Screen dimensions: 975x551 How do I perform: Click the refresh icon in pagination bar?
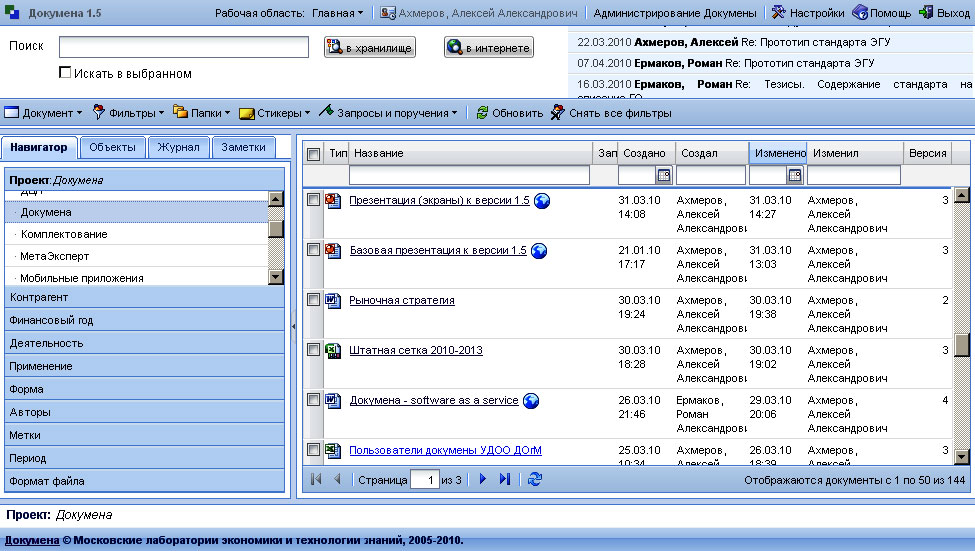point(535,480)
